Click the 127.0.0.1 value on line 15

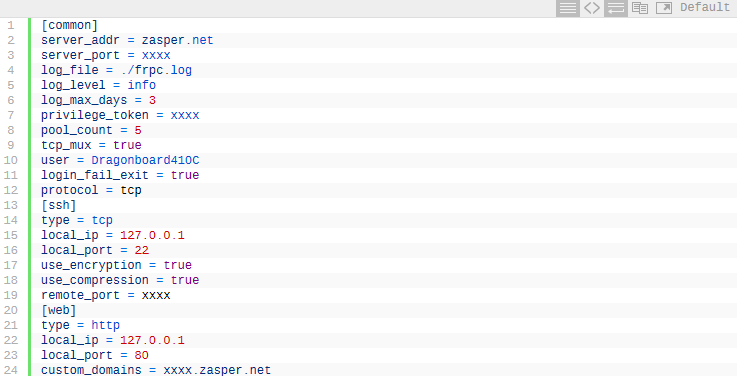[x=152, y=235]
